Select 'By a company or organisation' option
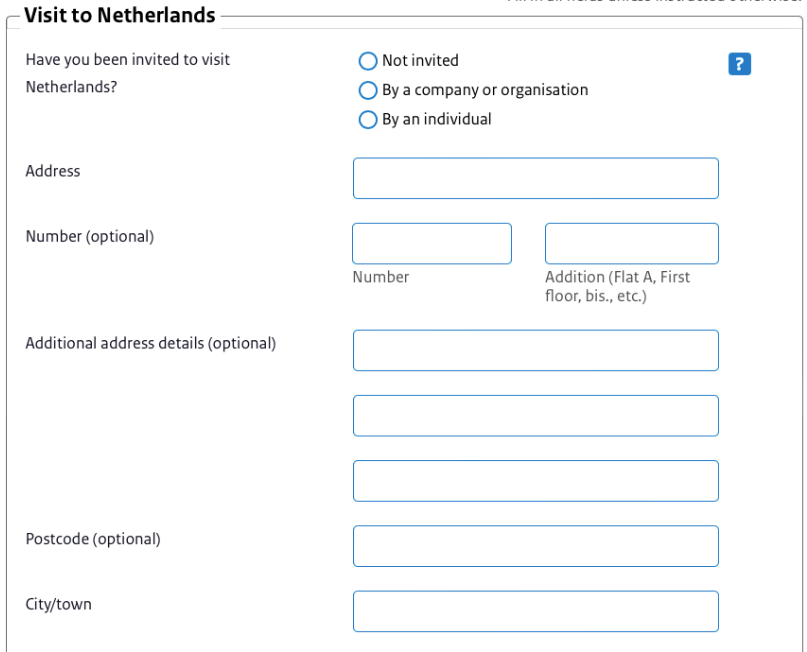 [x=368, y=90]
